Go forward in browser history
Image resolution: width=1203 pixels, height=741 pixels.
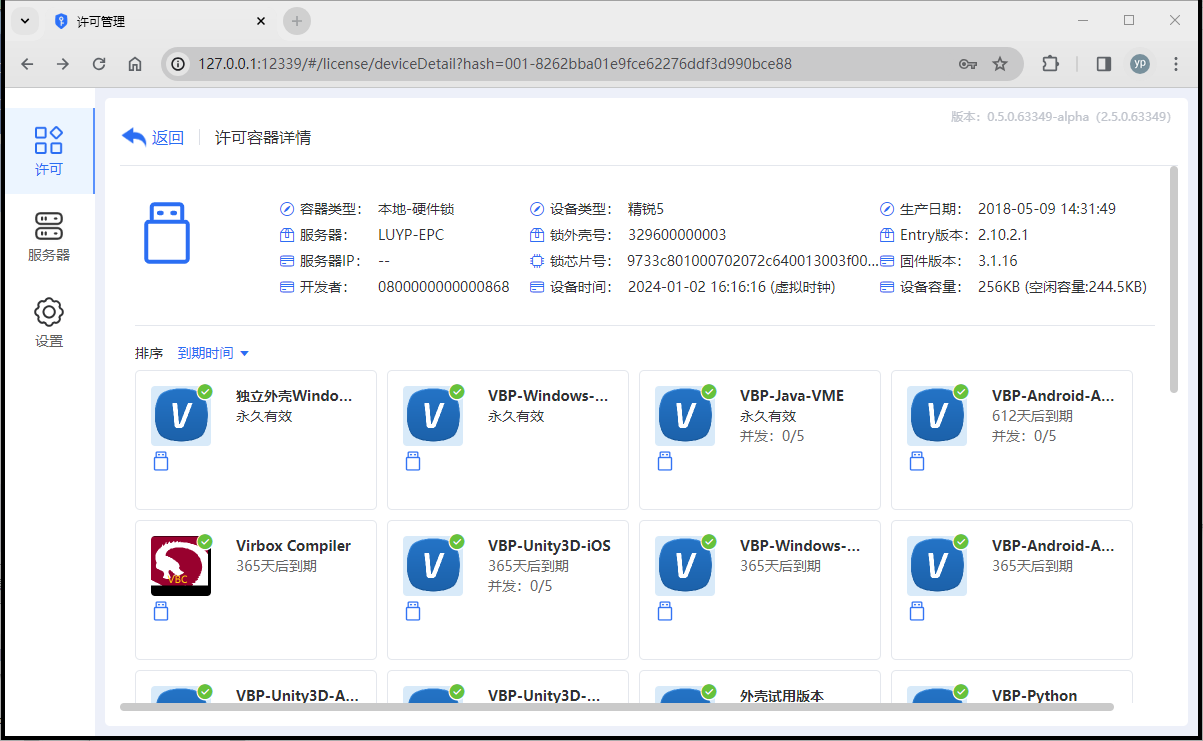pyautogui.click(x=63, y=64)
